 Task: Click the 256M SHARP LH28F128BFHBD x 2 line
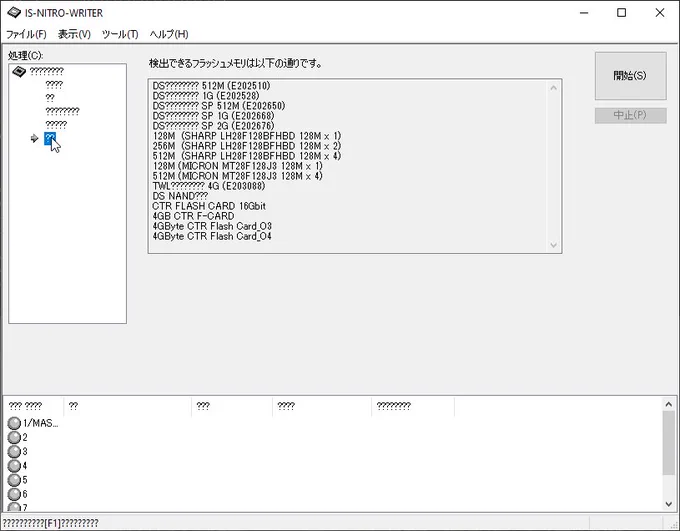tap(246, 146)
